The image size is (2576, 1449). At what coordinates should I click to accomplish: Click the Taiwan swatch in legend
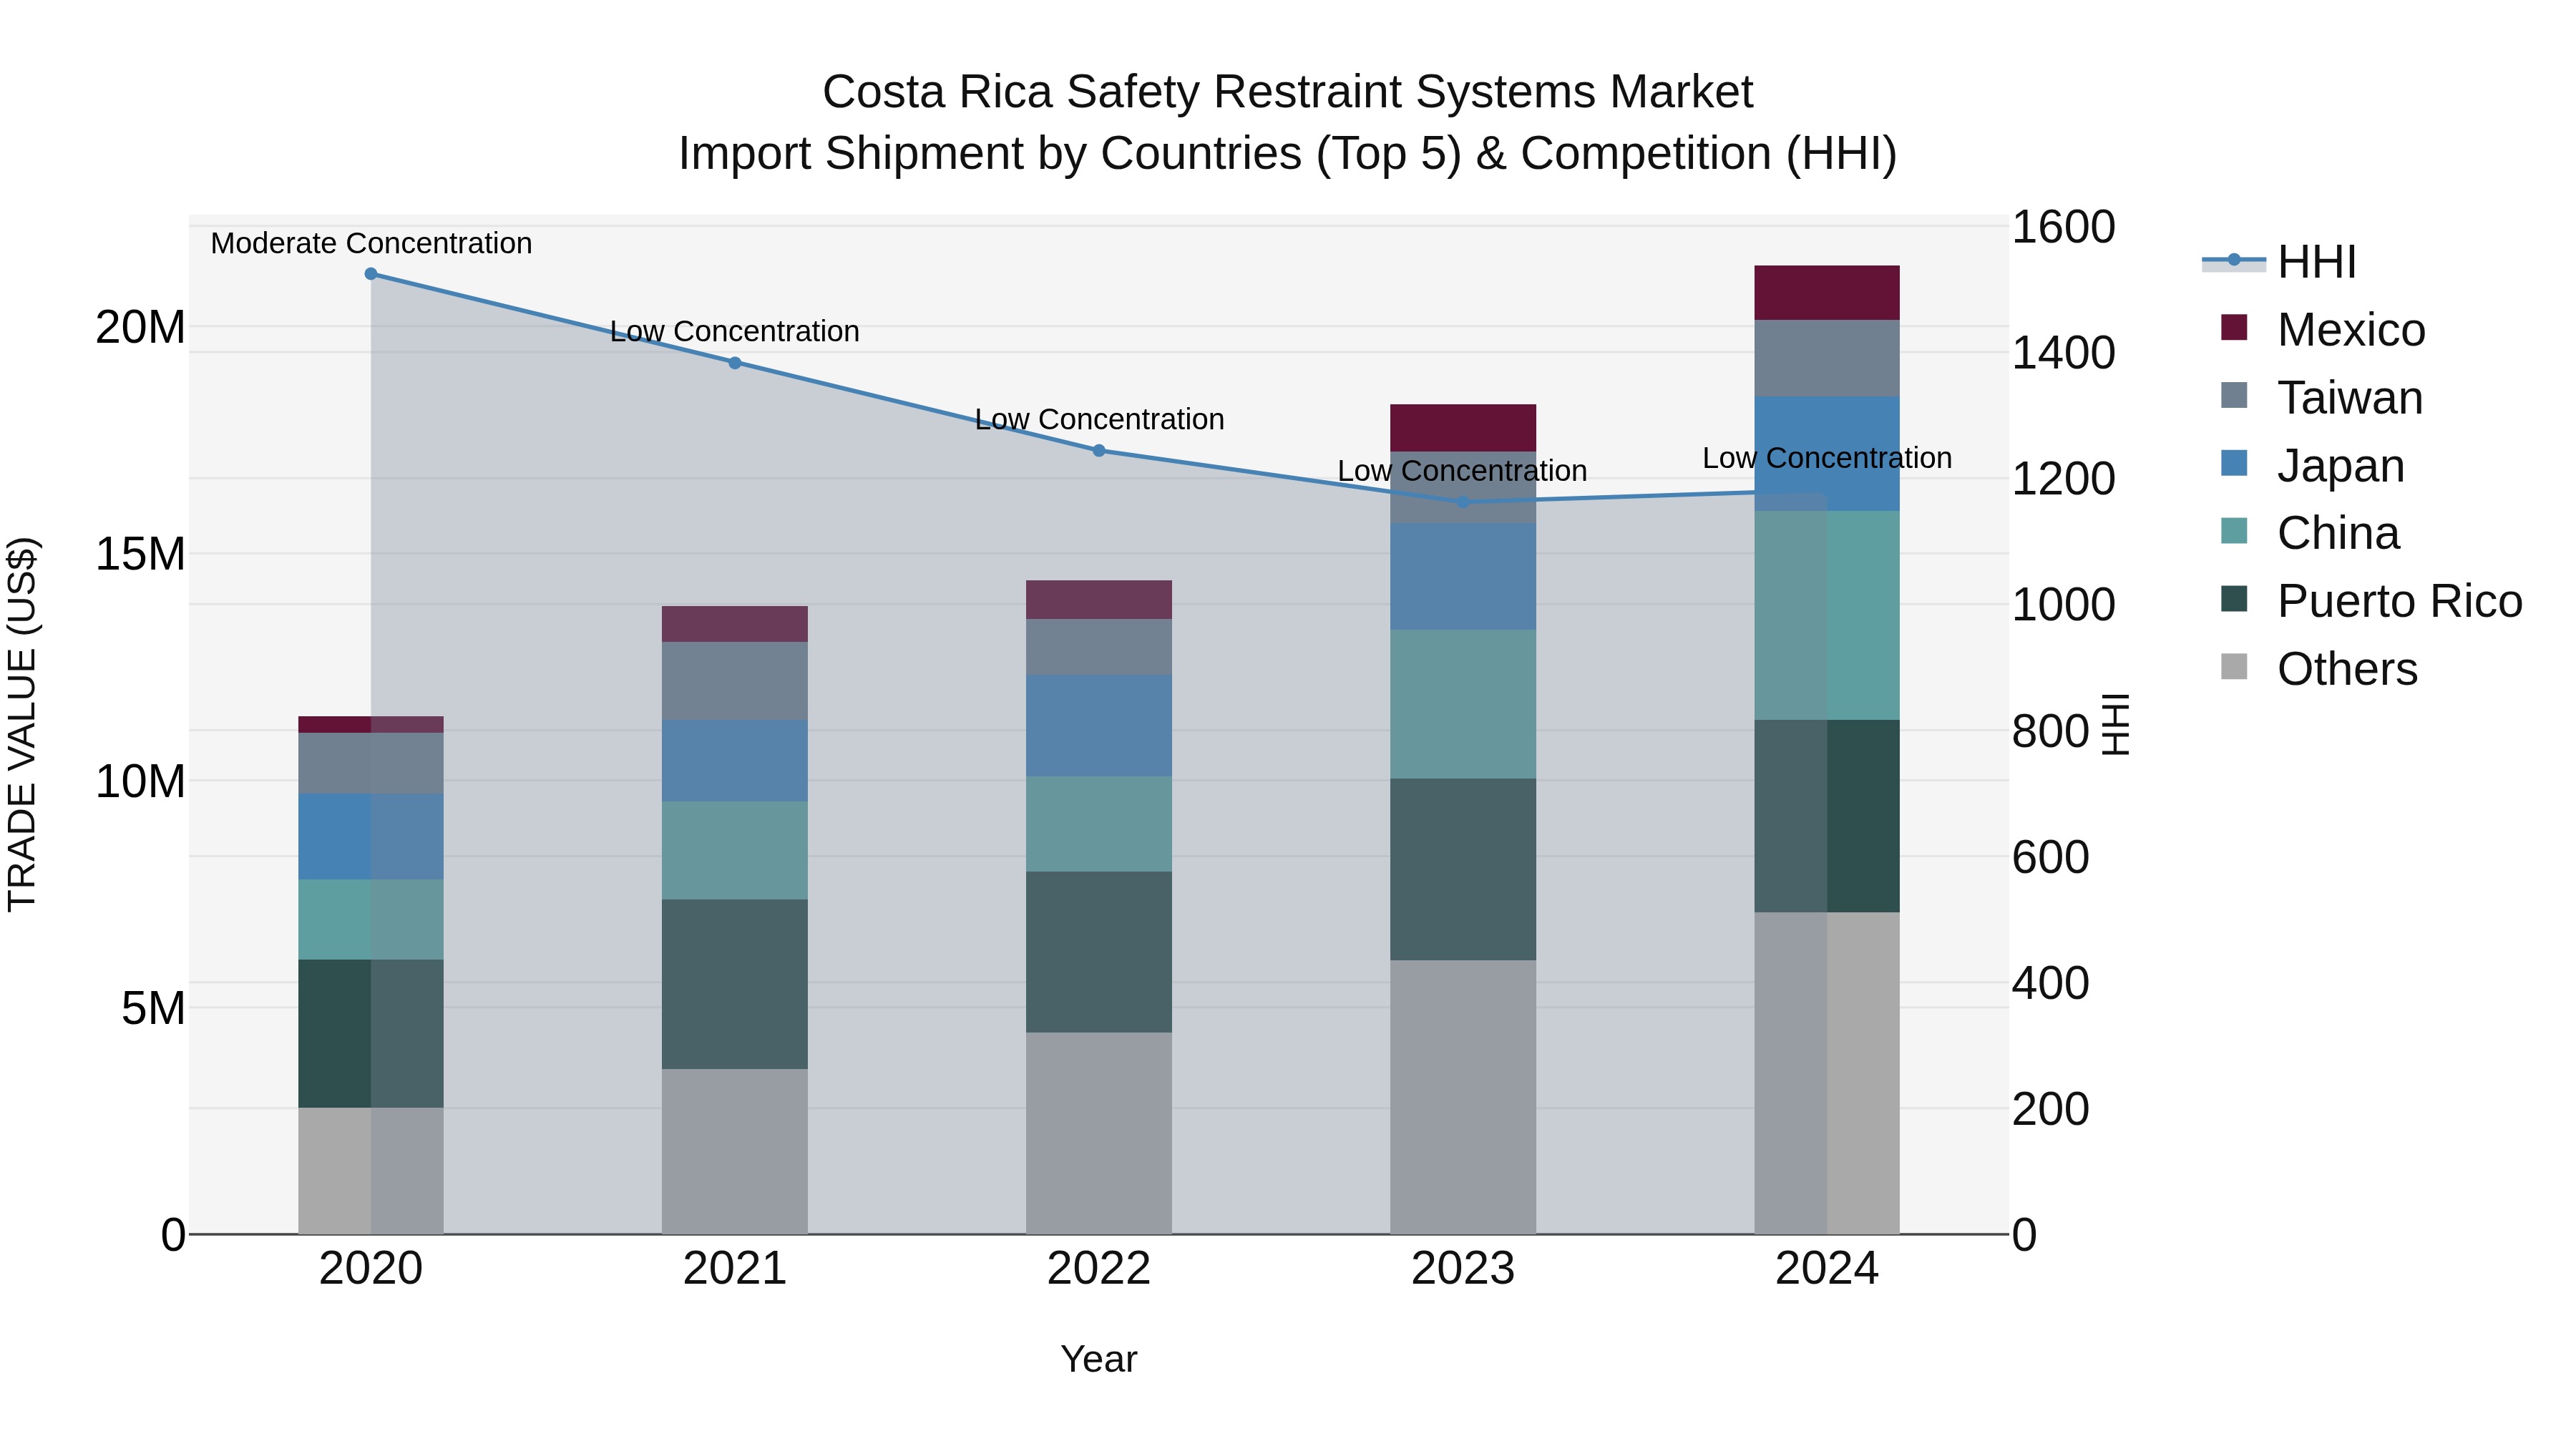click(x=2234, y=395)
